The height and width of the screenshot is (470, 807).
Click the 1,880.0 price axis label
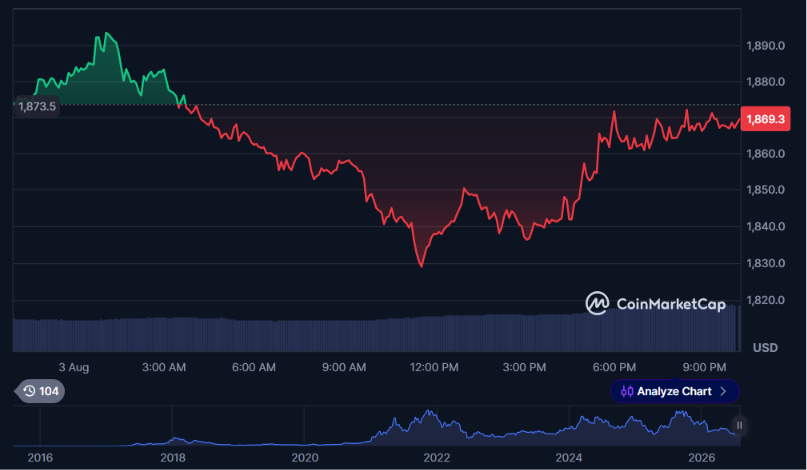tap(765, 82)
